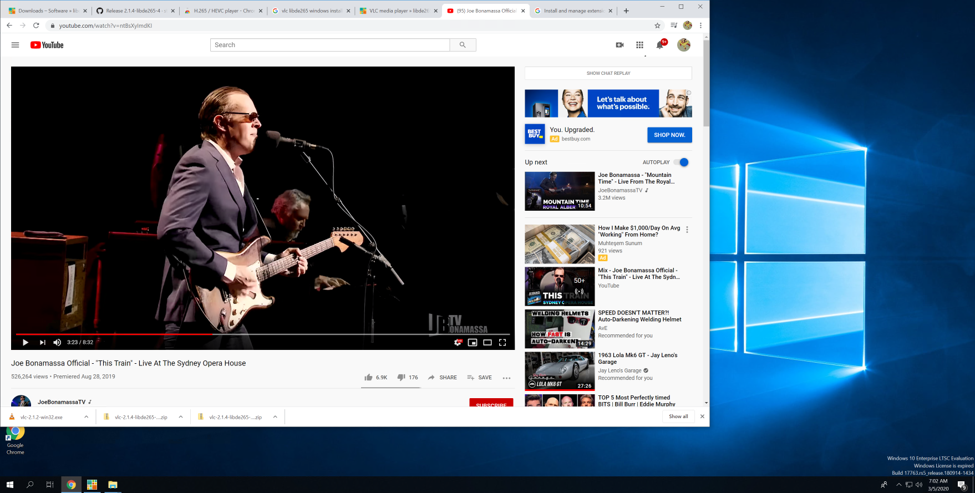Switch to the Install and manage extensions tab
The image size is (975, 493).
tap(570, 11)
